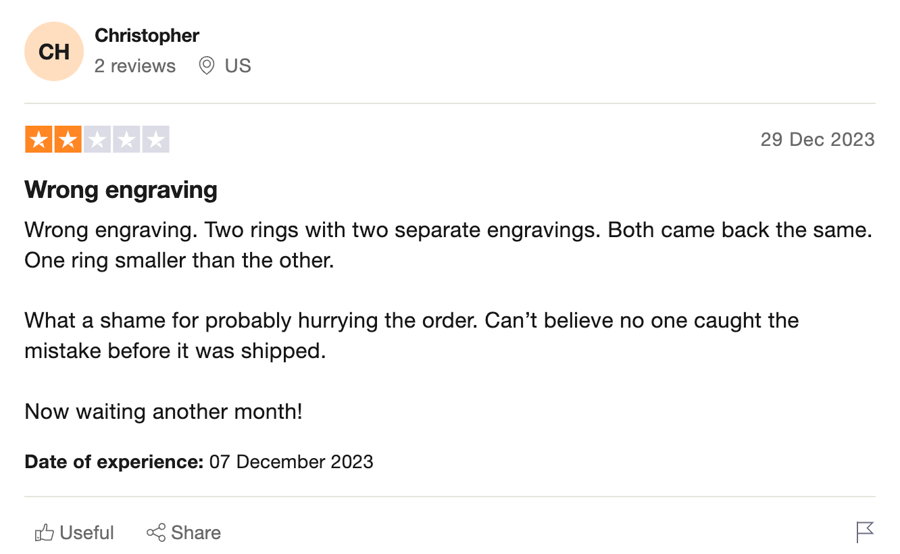Open the 'Wrong engraving' review title
This screenshot has width=900, height=554.
pyautogui.click(x=121, y=190)
